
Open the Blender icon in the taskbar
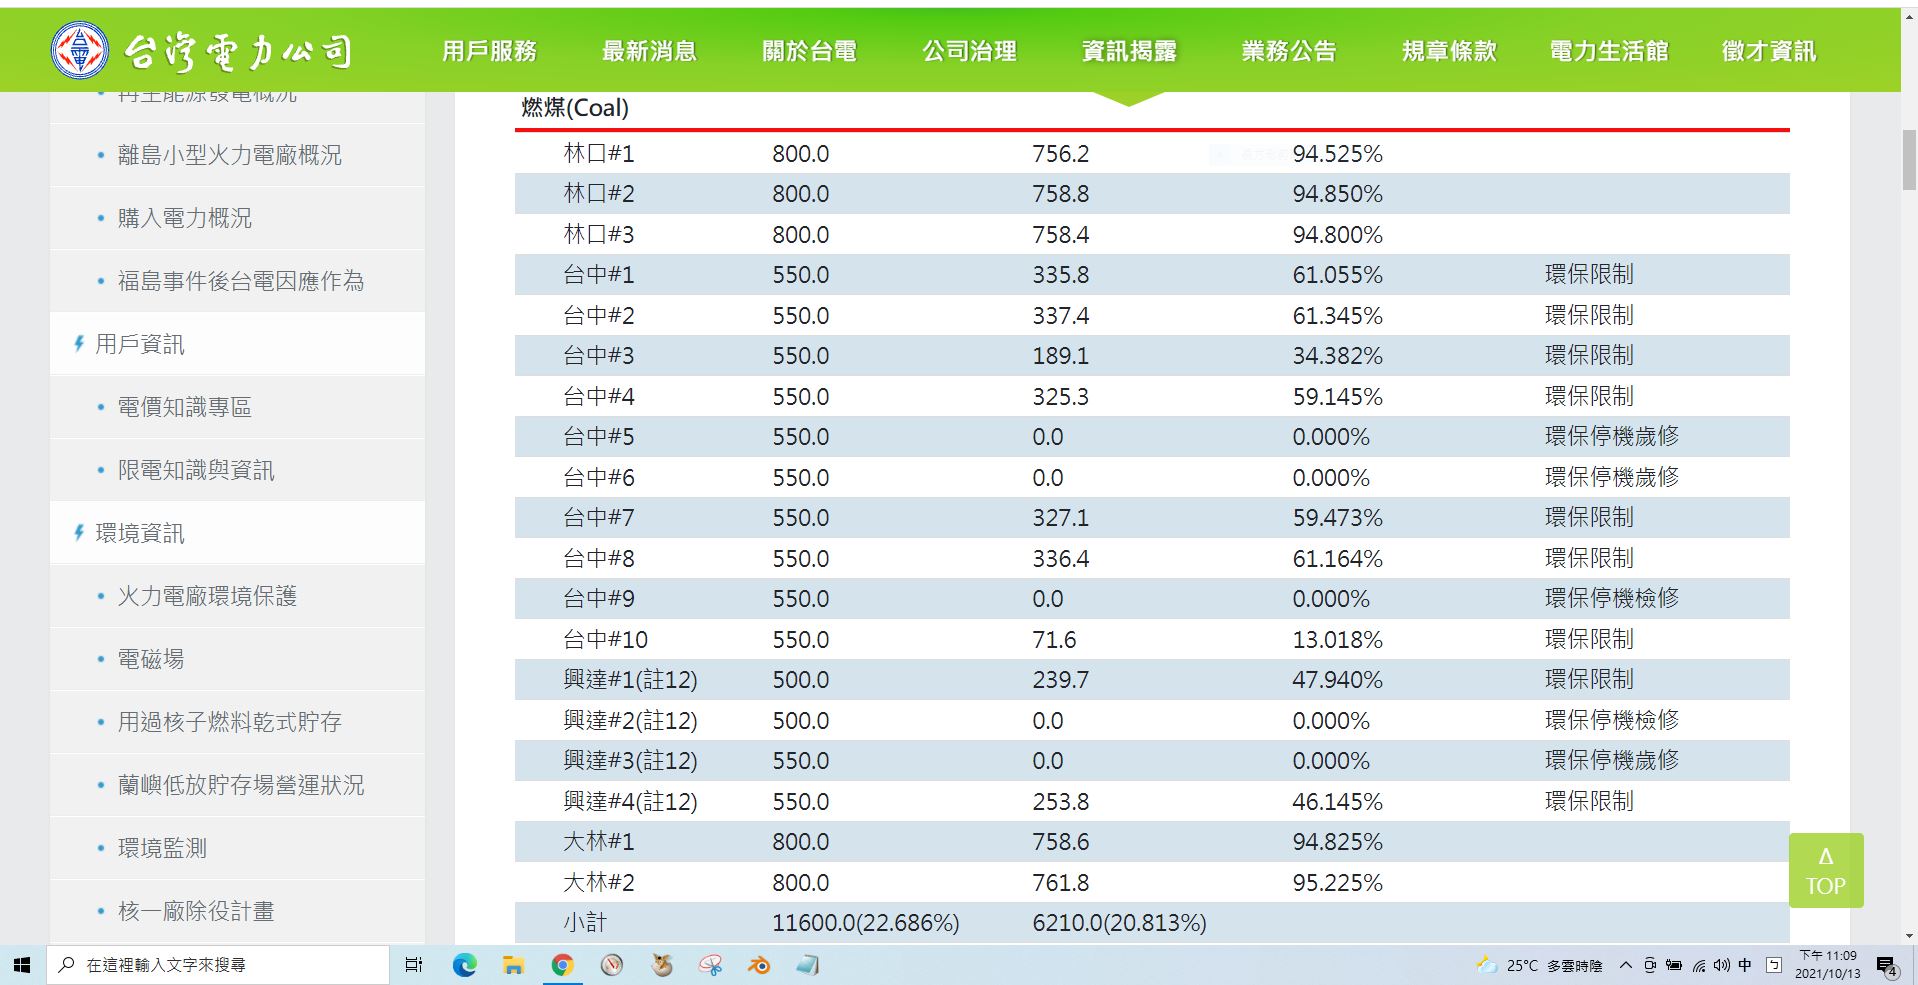[759, 965]
